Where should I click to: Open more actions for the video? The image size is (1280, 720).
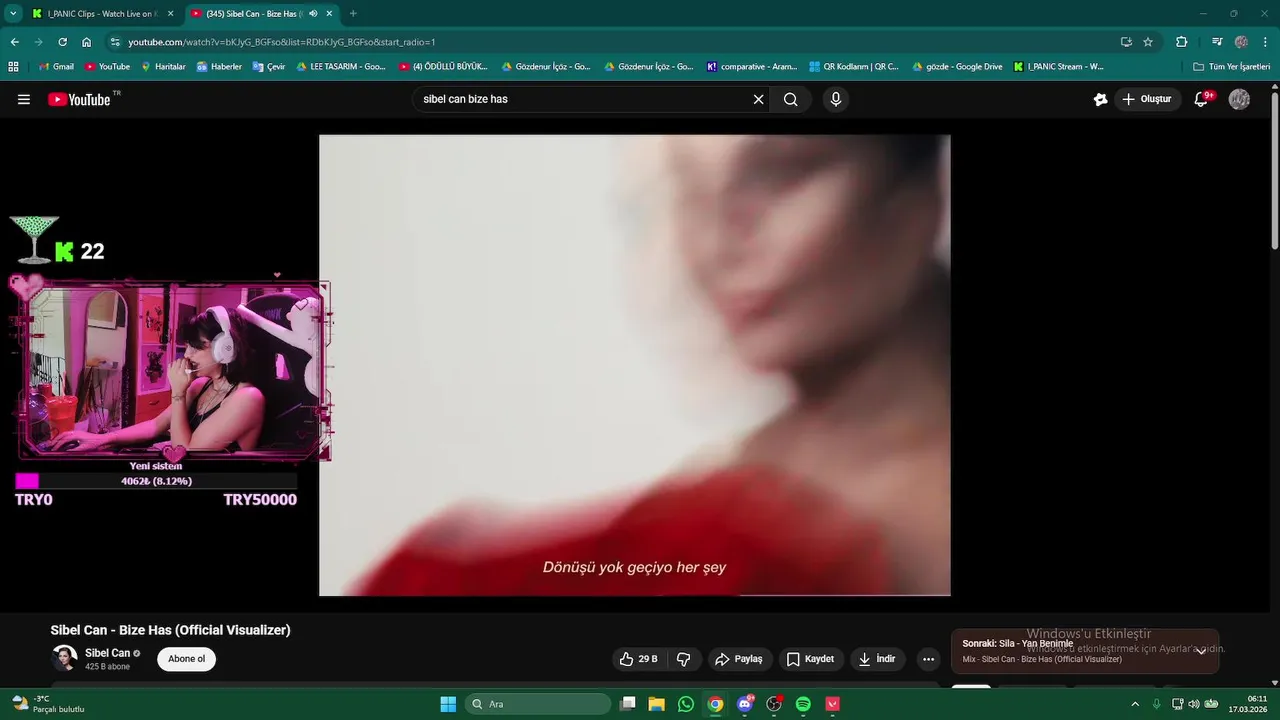928,659
